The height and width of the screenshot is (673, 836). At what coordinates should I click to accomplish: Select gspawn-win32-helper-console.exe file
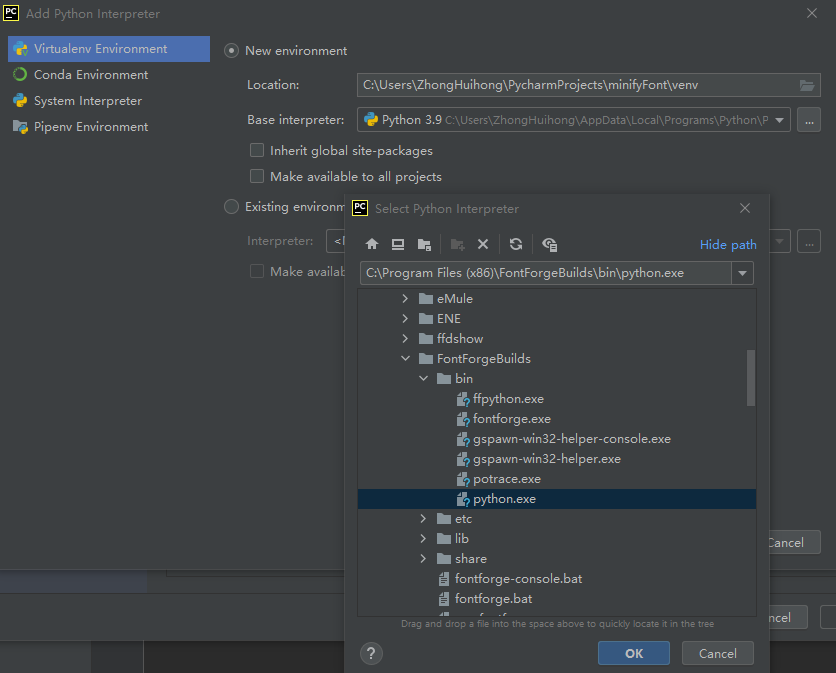pyautogui.click(x=557, y=439)
